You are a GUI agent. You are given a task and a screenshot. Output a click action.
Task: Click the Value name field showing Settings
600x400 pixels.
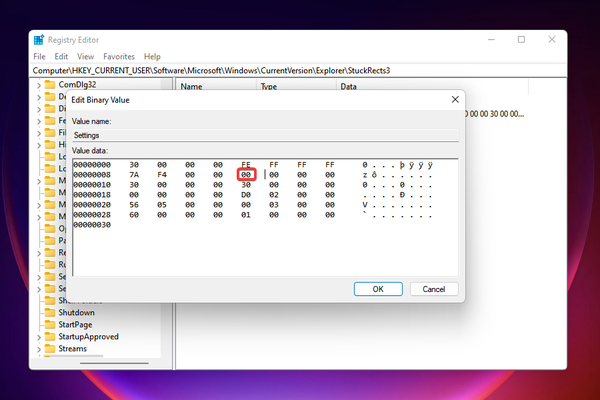pyautogui.click(x=266, y=135)
